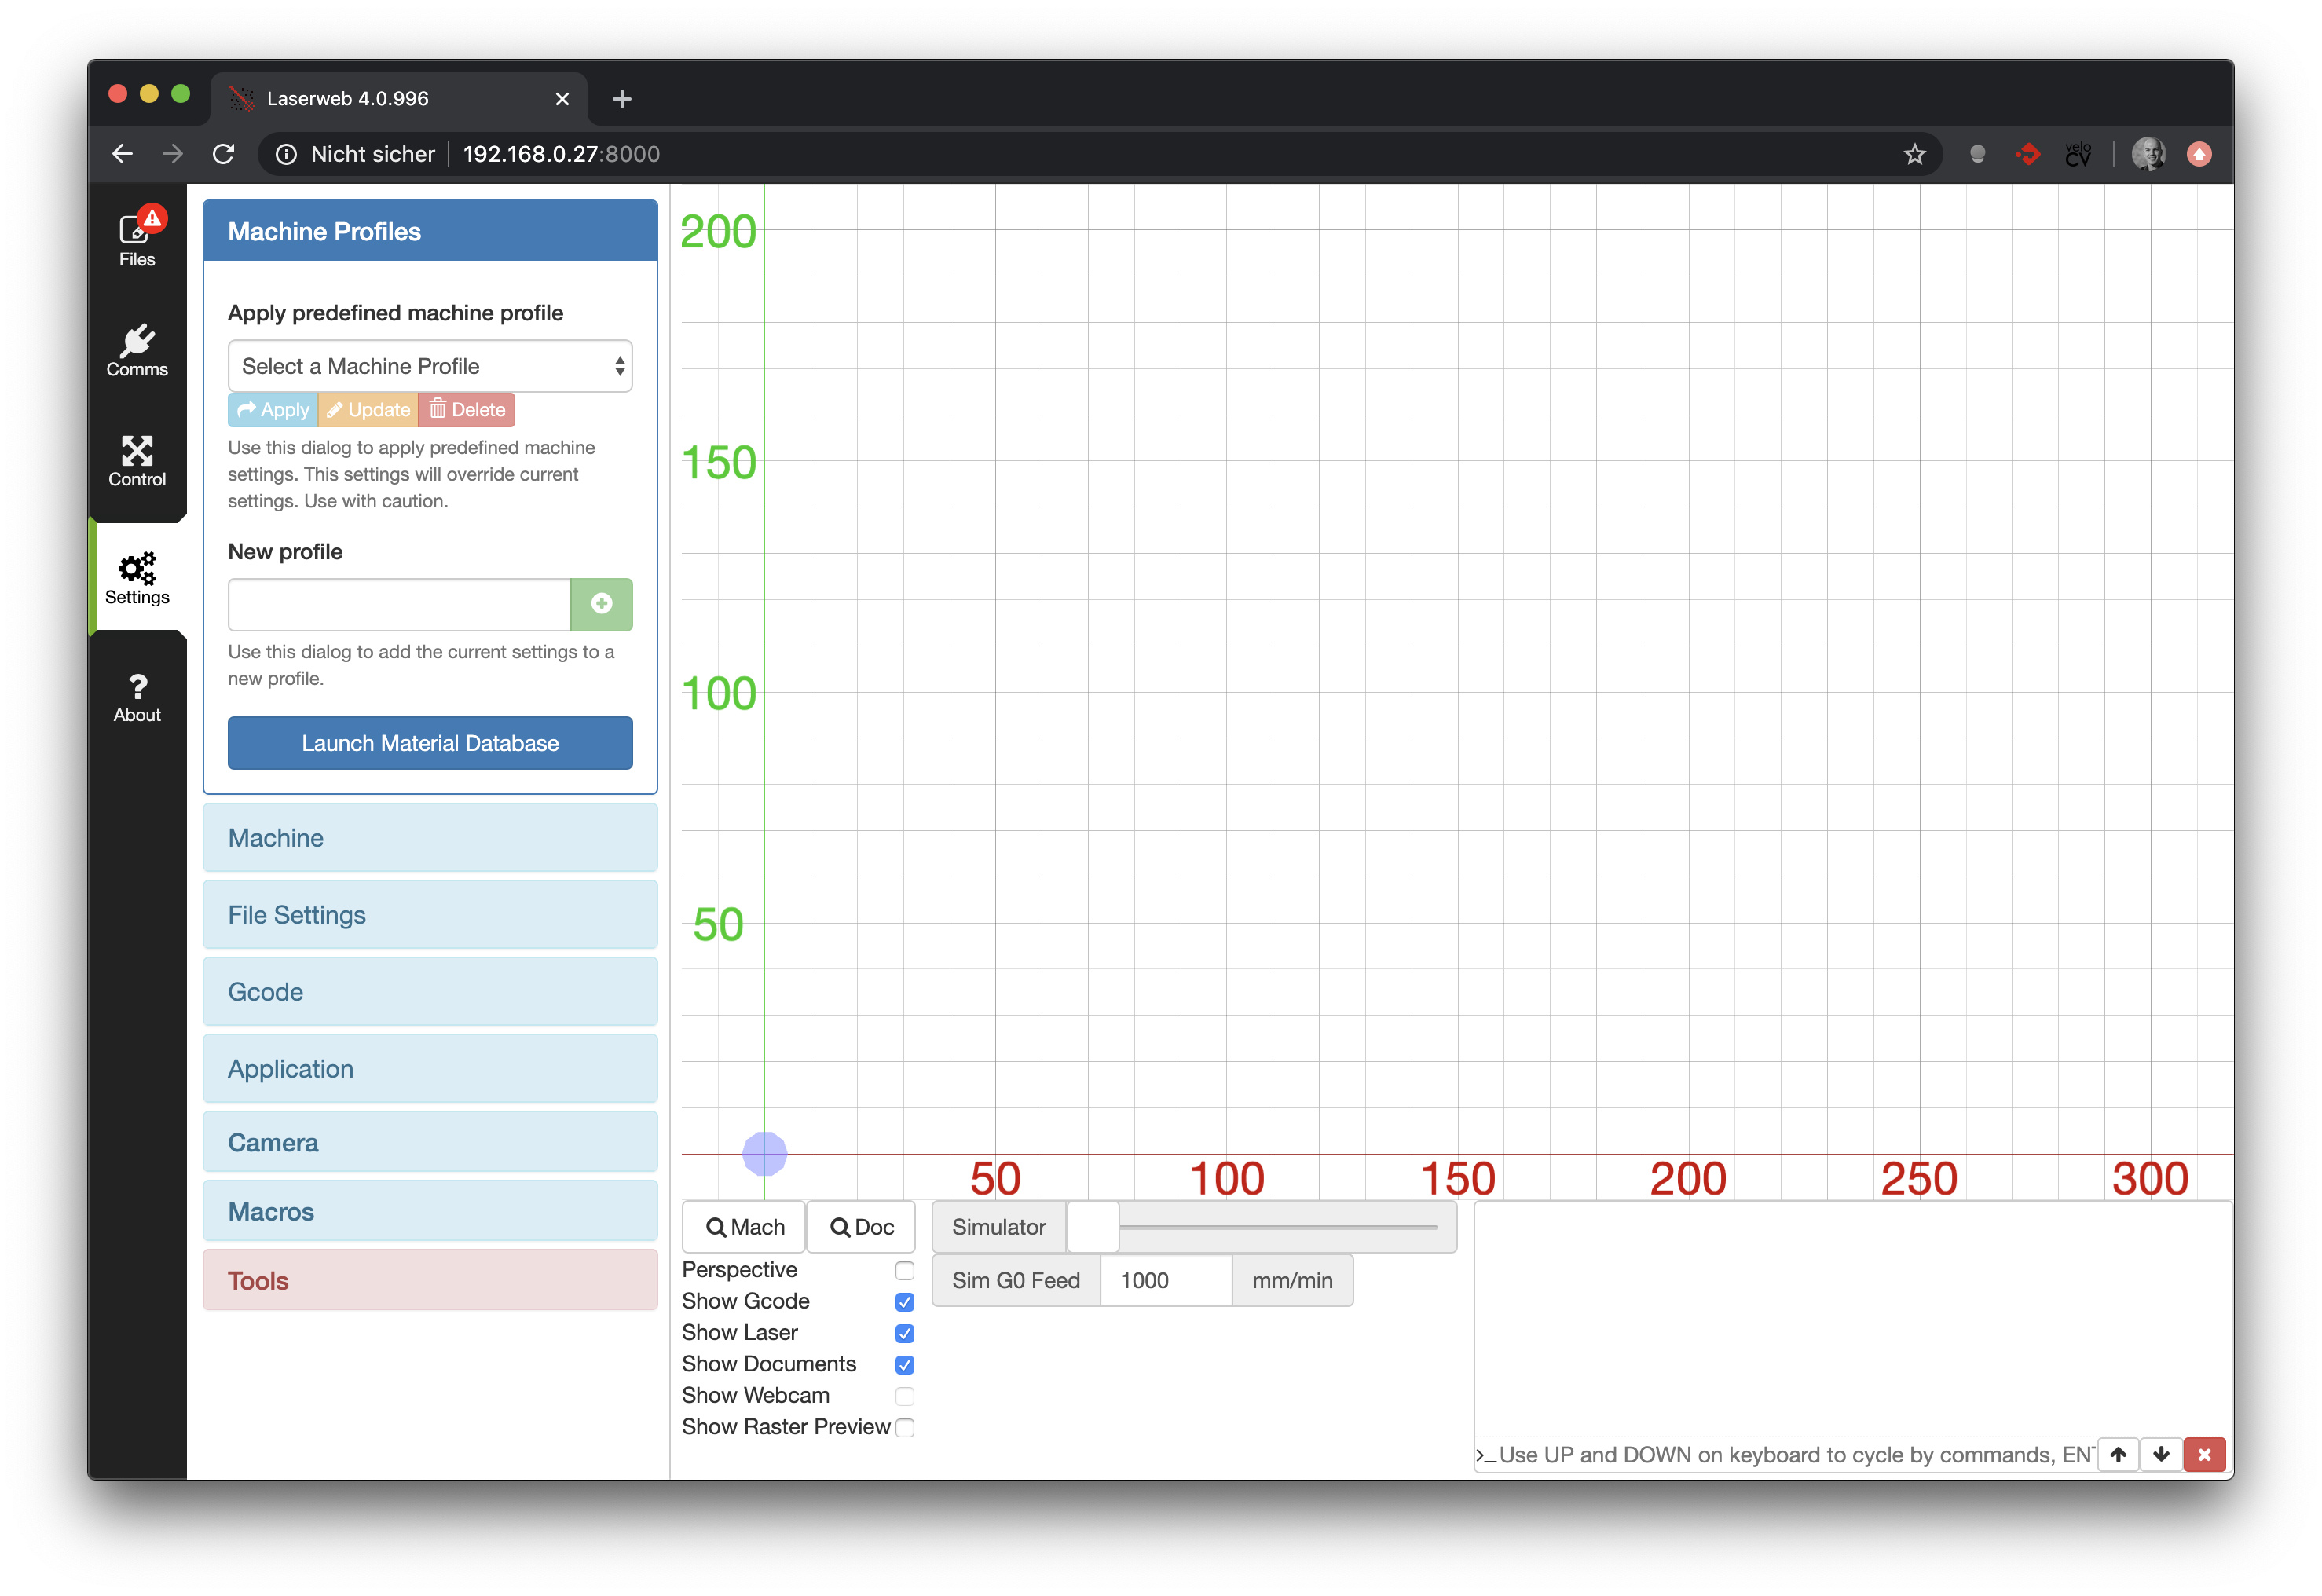Click the console down arrow button
Screen dimensions: 2322x1596
[2160, 1454]
